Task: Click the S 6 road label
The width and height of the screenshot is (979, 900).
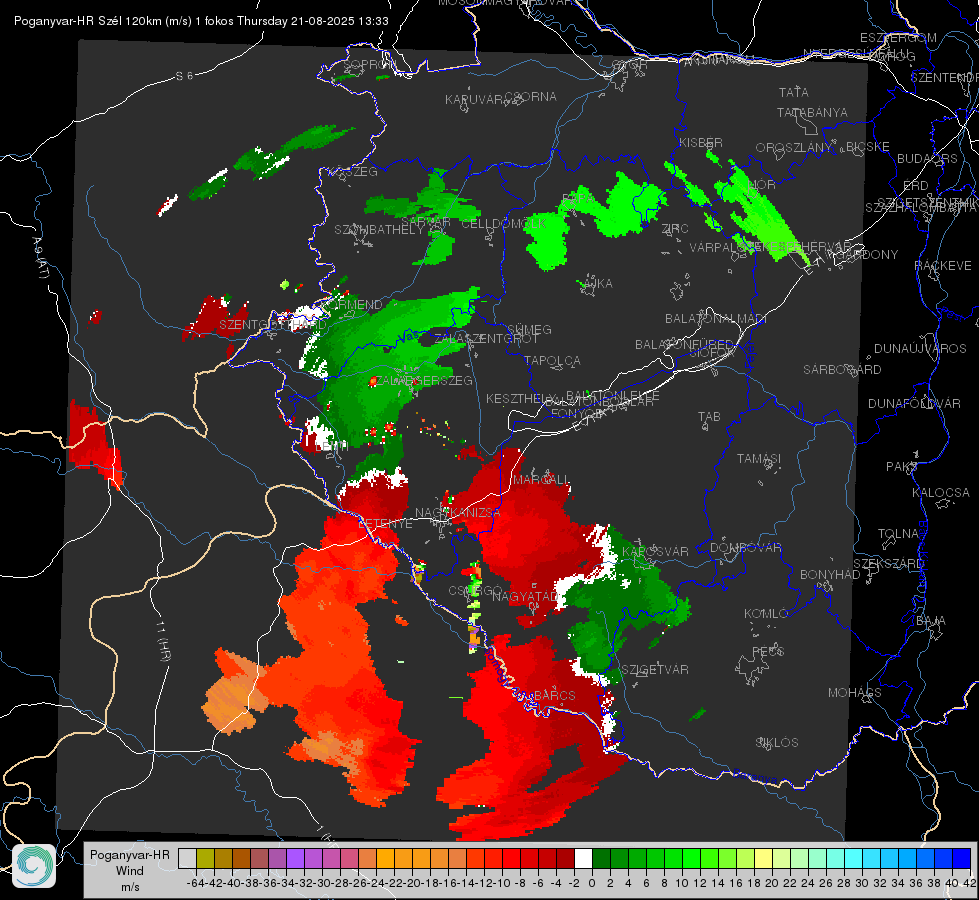Action: (x=184, y=76)
